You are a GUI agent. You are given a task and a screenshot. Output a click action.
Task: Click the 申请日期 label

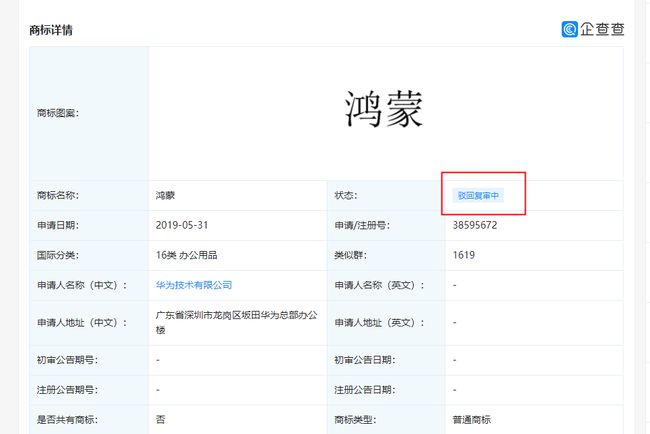click(58, 225)
